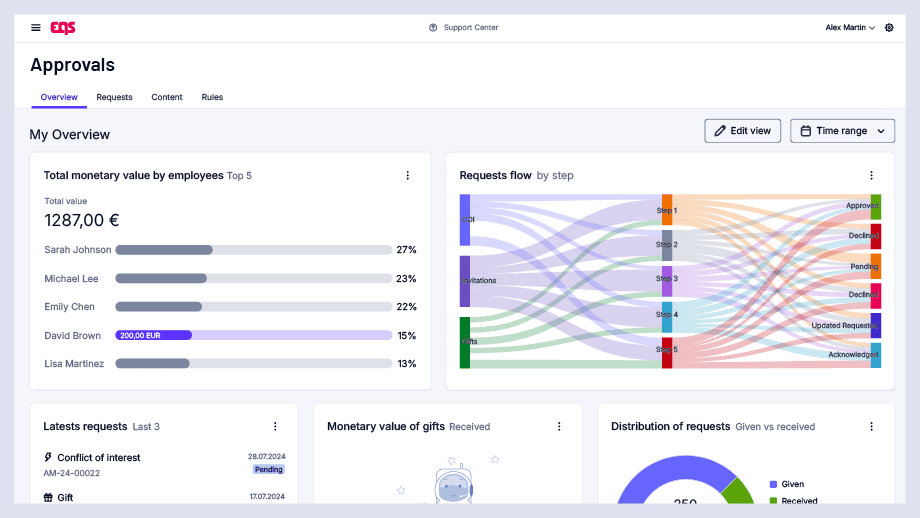The height and width of the screenshot is (518, 920).
Task: Open the hamburger navigation menu
Action: 36,28
